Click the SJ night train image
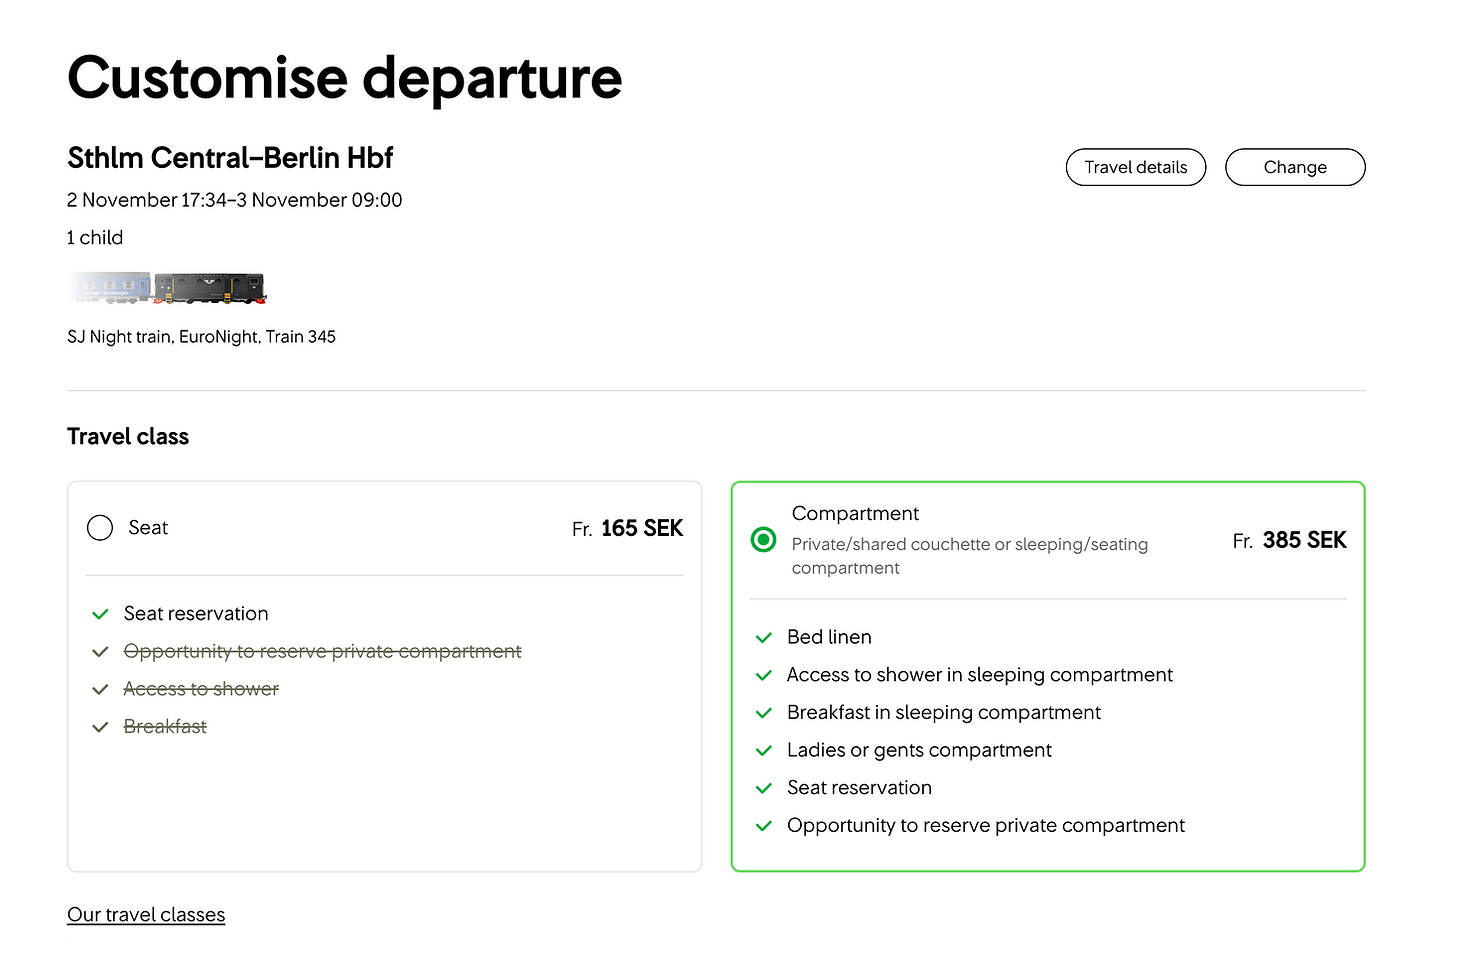The width and height of the screenshot is (1480, 958). point(167,288)
